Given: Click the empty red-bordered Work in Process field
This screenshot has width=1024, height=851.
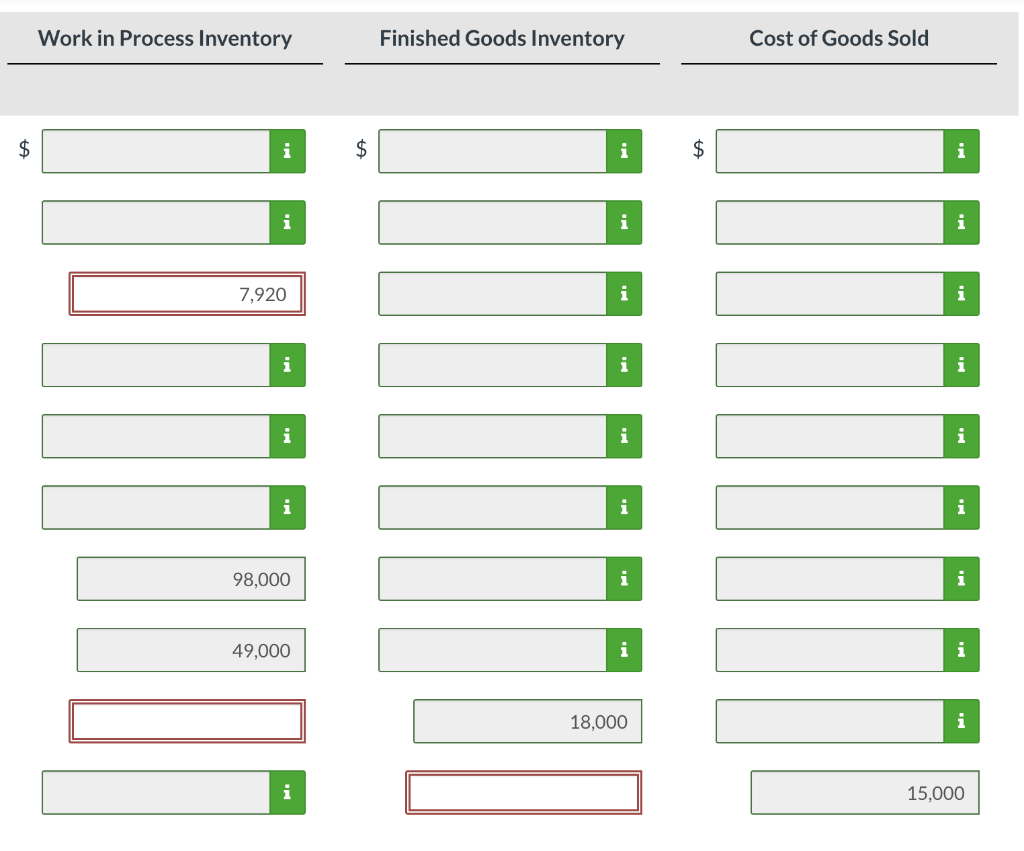Looking at the screenshot, I should pyautogui.click(x=186, y=720).
